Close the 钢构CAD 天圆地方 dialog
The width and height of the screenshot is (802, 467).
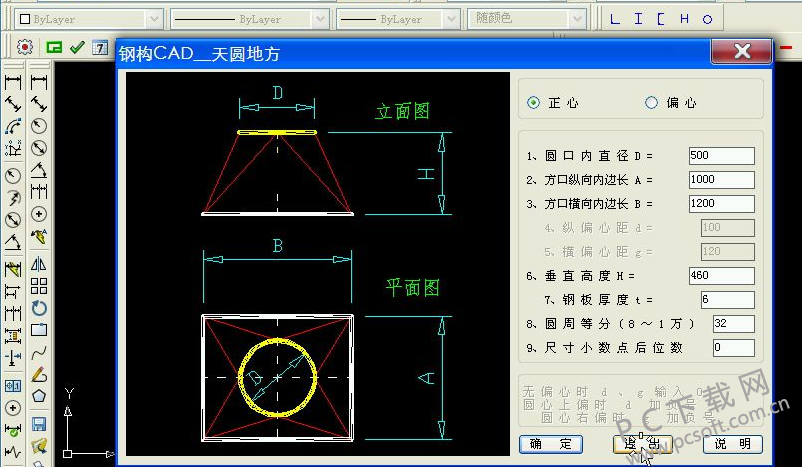742,51
